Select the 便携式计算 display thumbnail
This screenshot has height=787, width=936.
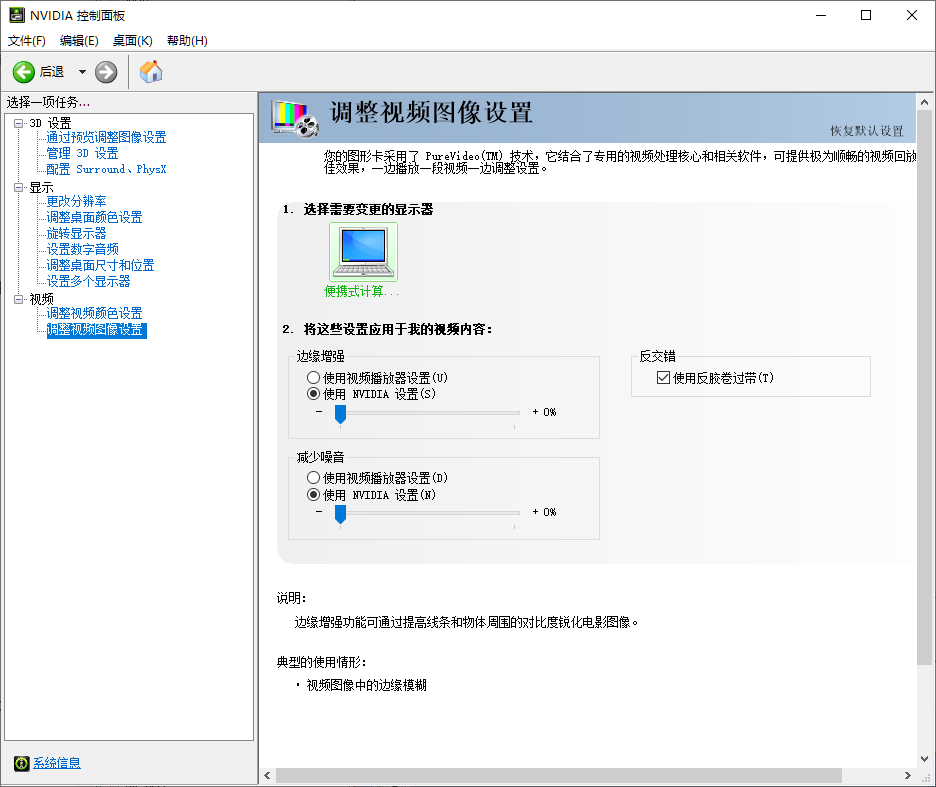click(363, 252)
